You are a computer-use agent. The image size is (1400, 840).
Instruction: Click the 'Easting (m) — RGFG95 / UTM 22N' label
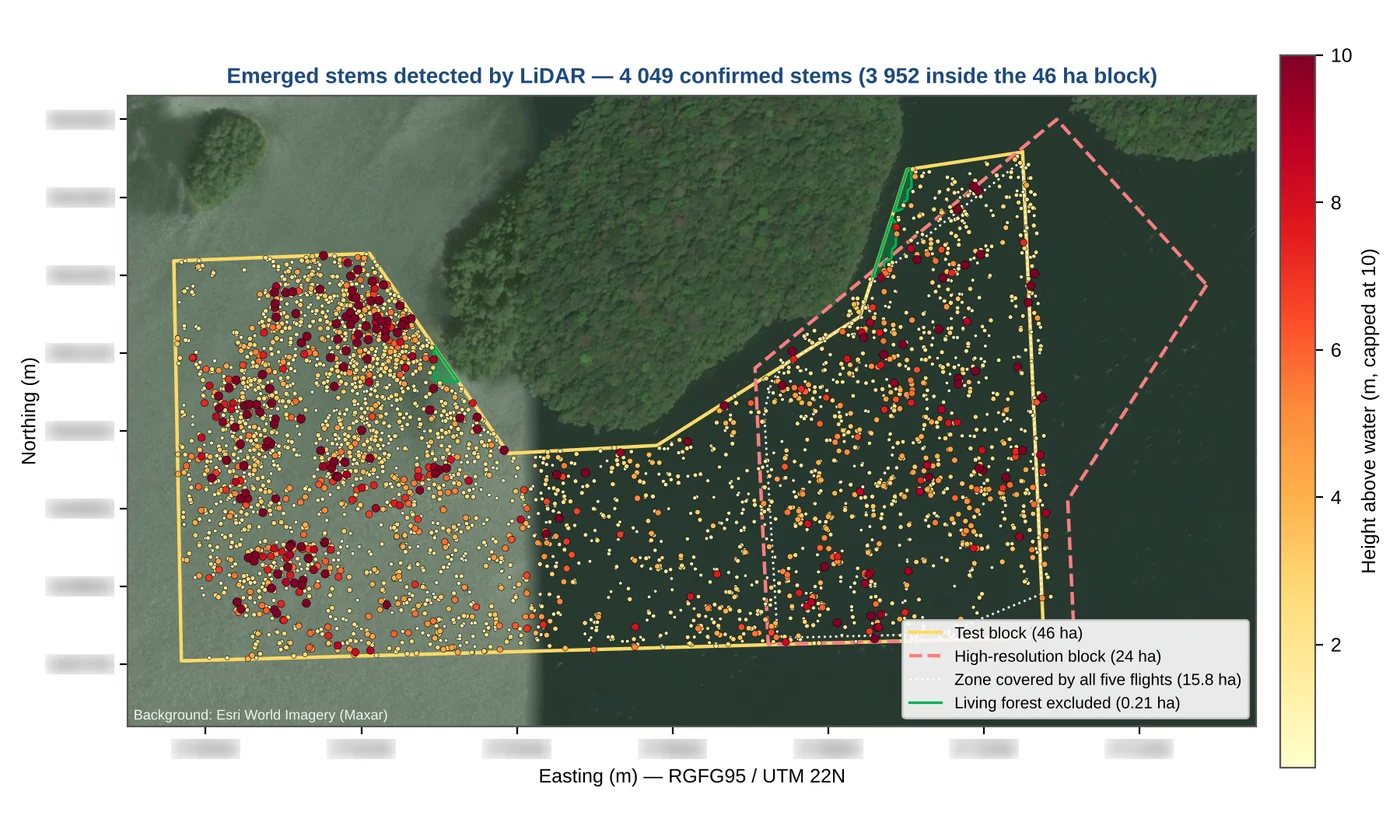(x=692, y=776)
